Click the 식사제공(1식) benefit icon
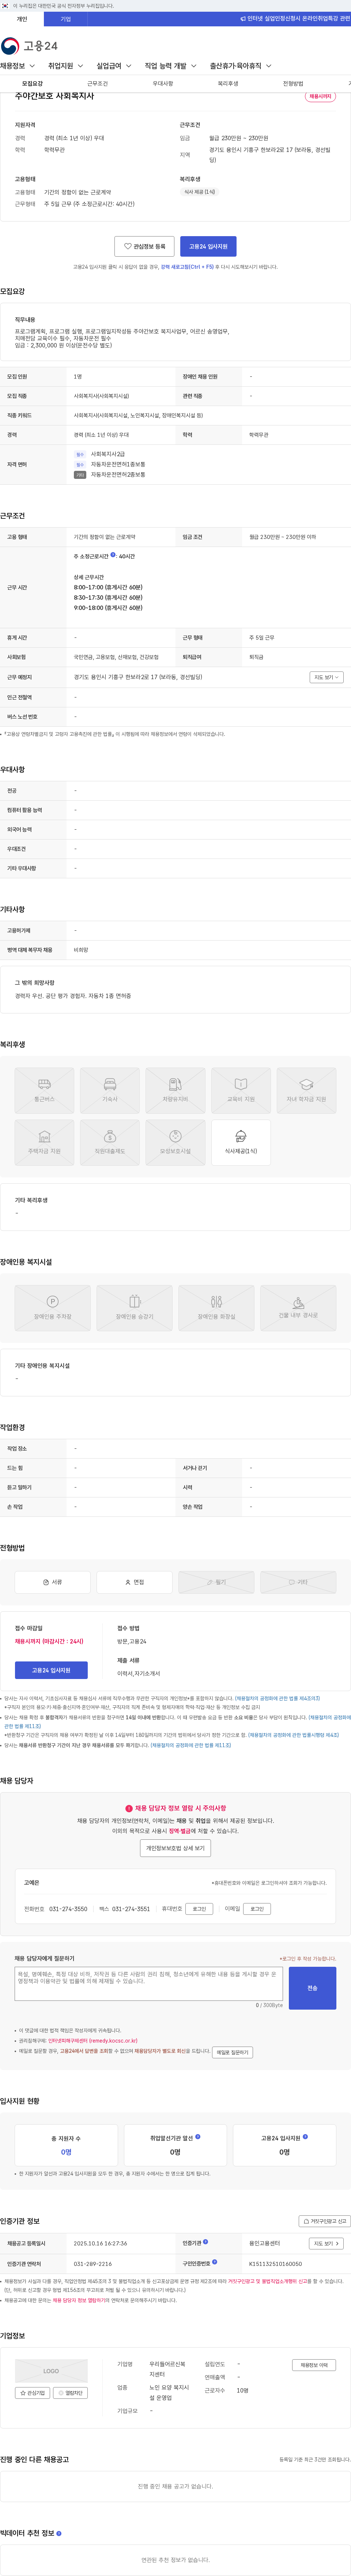 tap(241, 1142)
